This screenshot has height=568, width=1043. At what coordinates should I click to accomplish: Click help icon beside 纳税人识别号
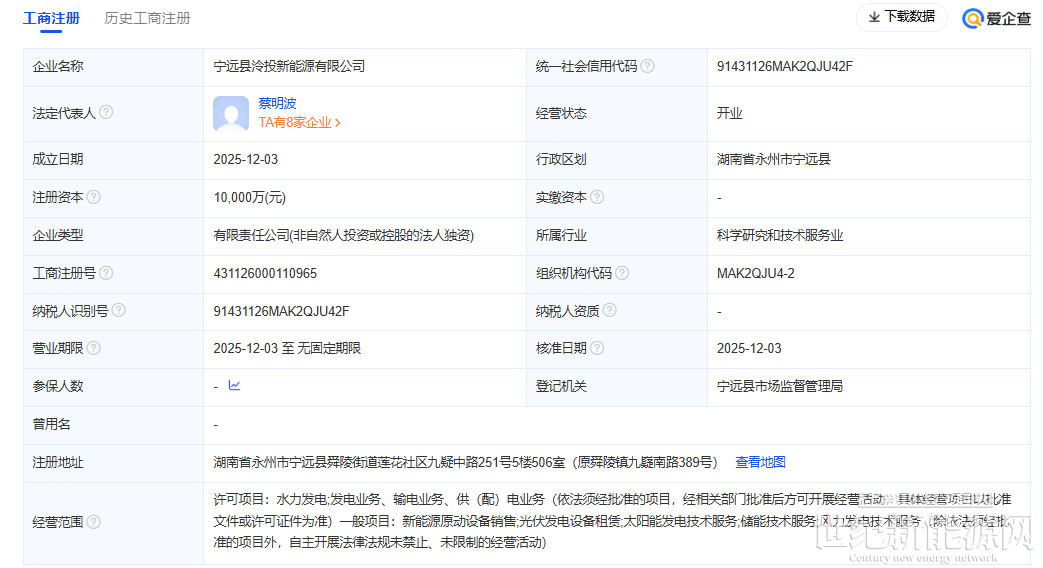(118, 311)
